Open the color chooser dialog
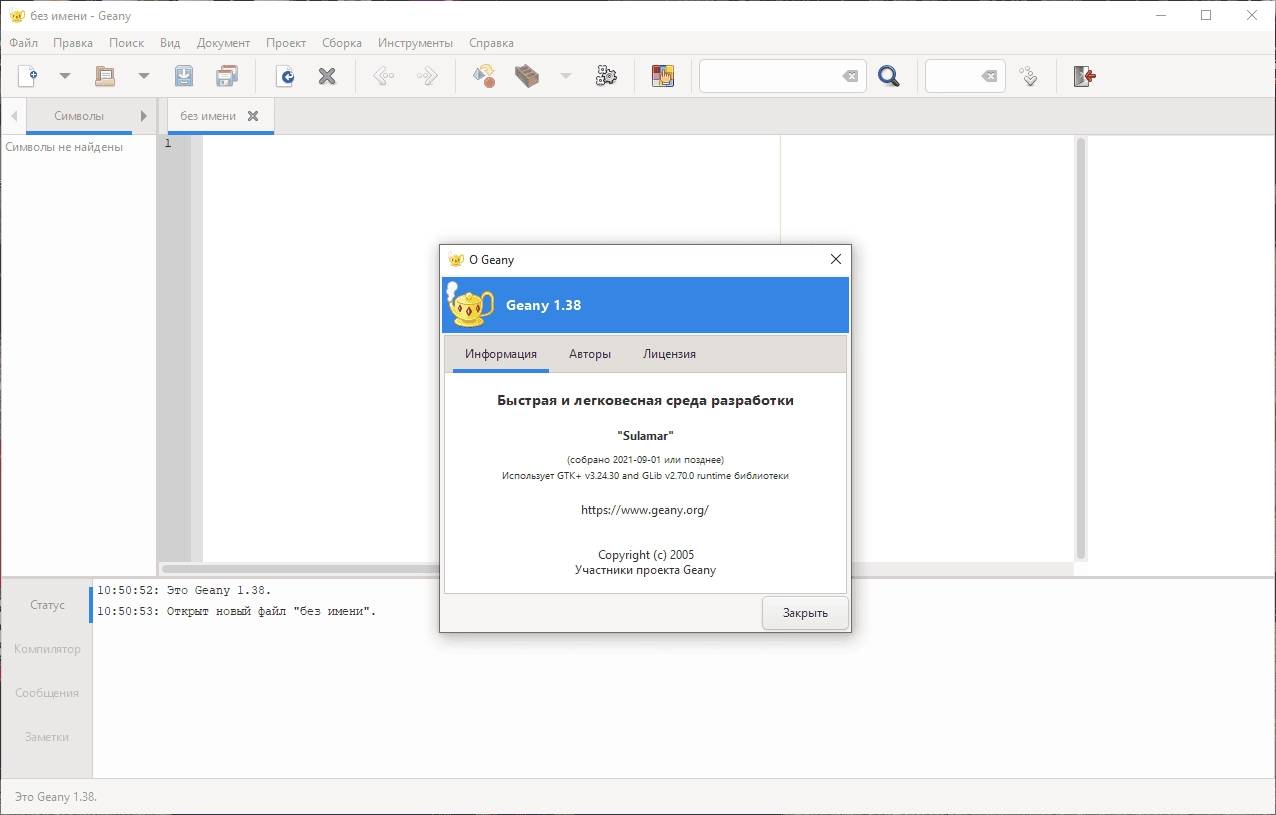 (663, 76)
